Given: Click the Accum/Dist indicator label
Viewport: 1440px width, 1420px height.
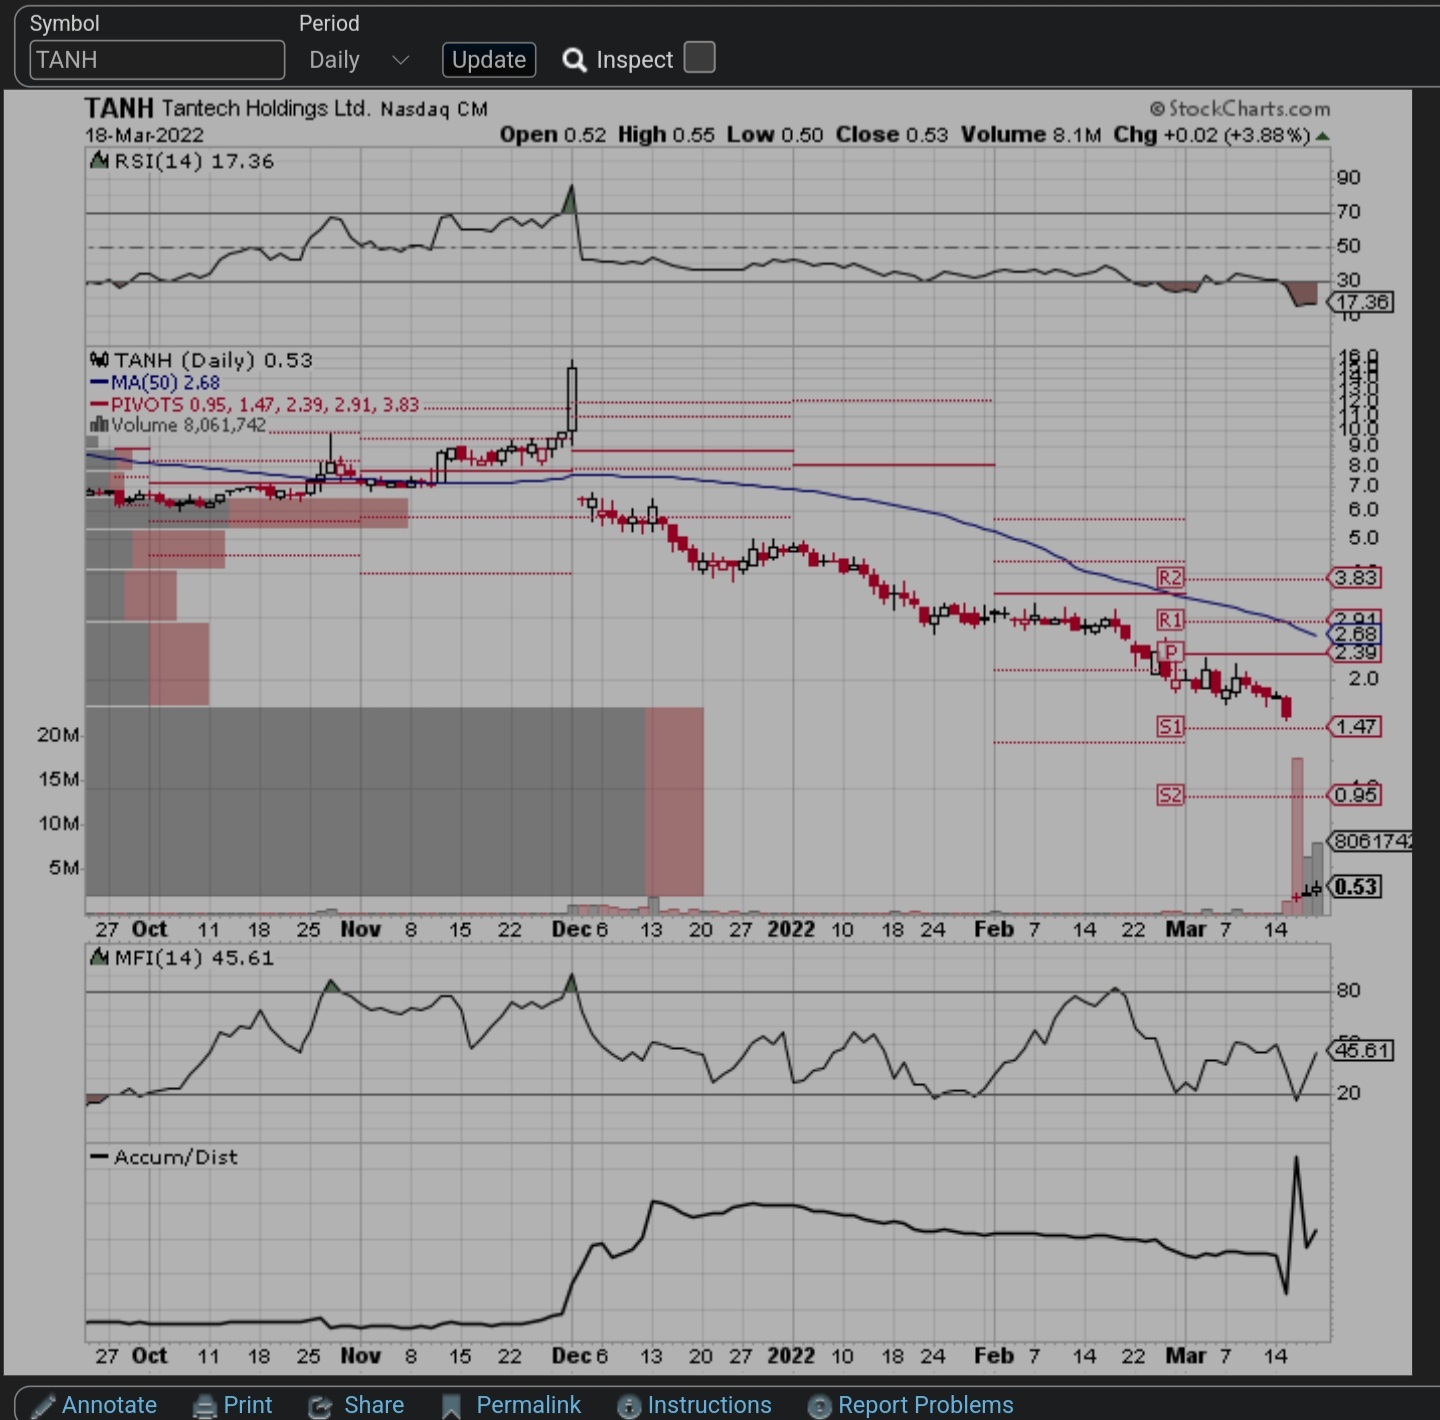Looking at the screenshot, I should pos(165,1157).
